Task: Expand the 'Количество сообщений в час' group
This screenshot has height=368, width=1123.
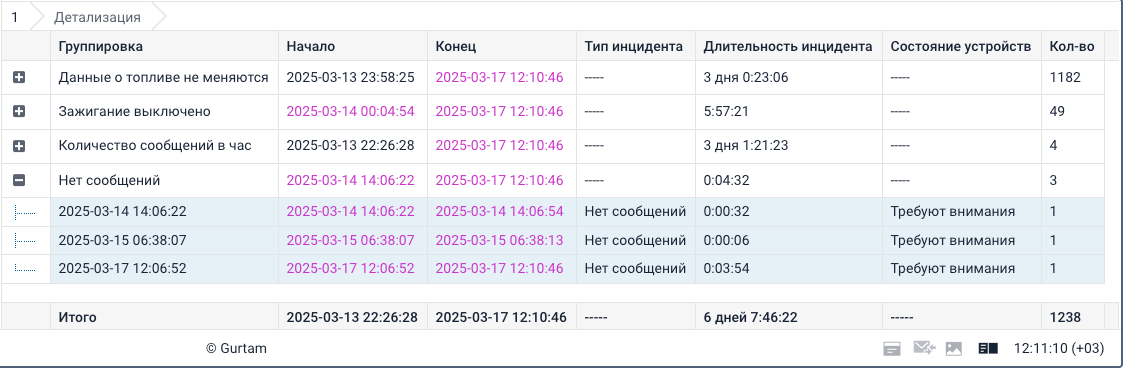Action: pos(19,146)
